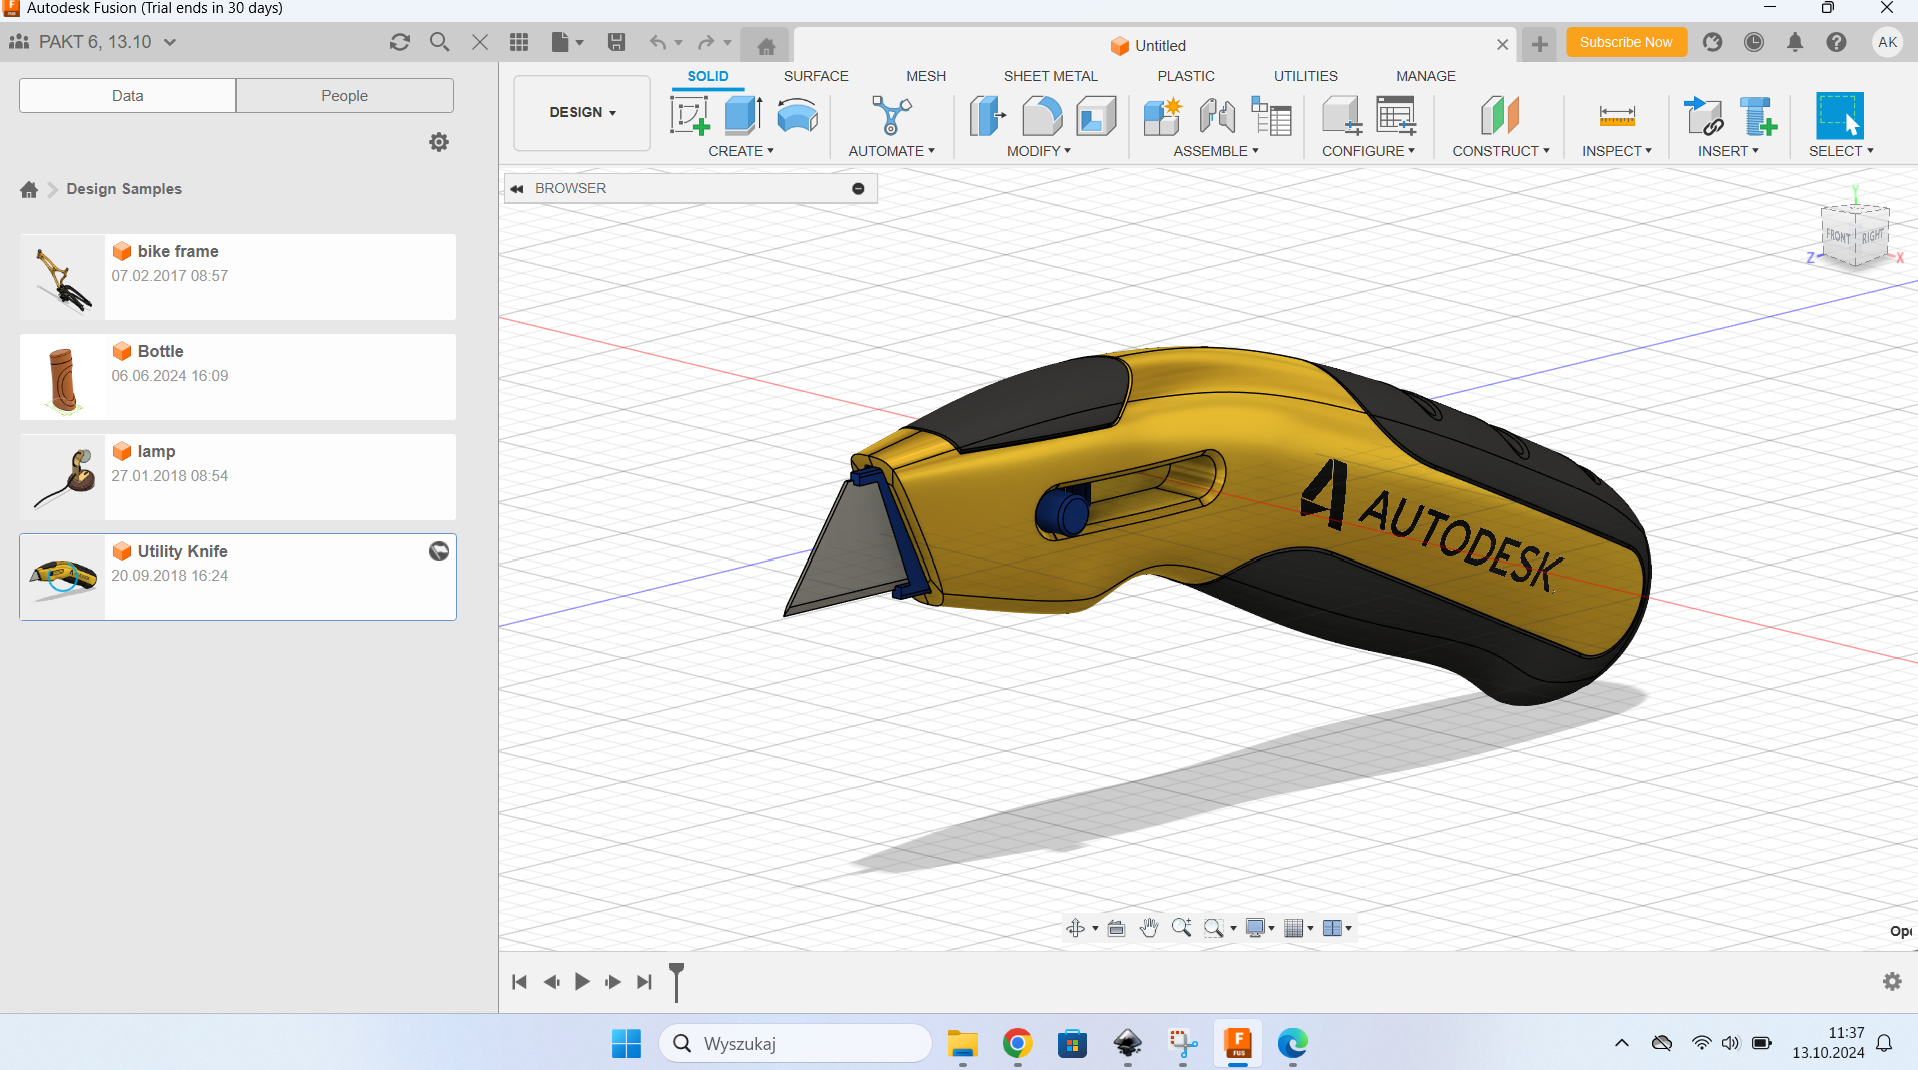Click the Configure Model icon
The width and height of the screenshot is (1918, 1070).
tap(1342, 116)
